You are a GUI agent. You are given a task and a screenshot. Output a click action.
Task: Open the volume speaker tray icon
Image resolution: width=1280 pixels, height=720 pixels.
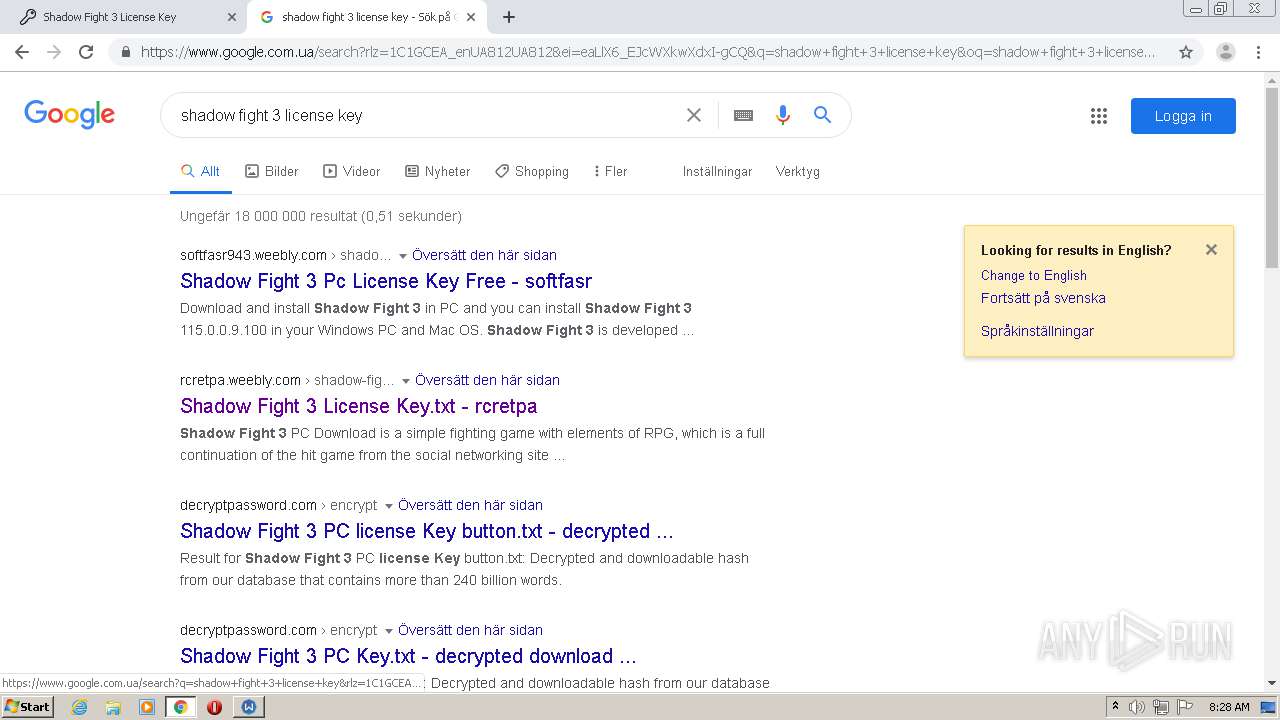tap(1136, 707)
